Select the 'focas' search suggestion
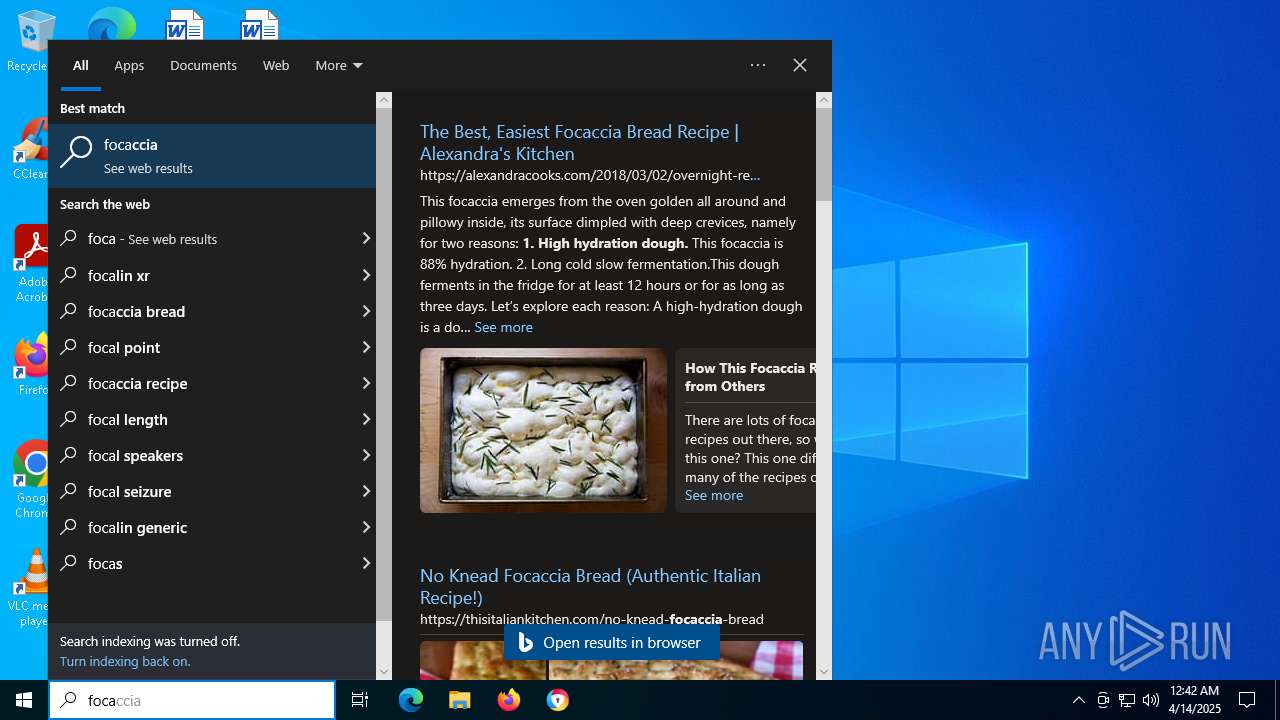 tap(212, 563)
